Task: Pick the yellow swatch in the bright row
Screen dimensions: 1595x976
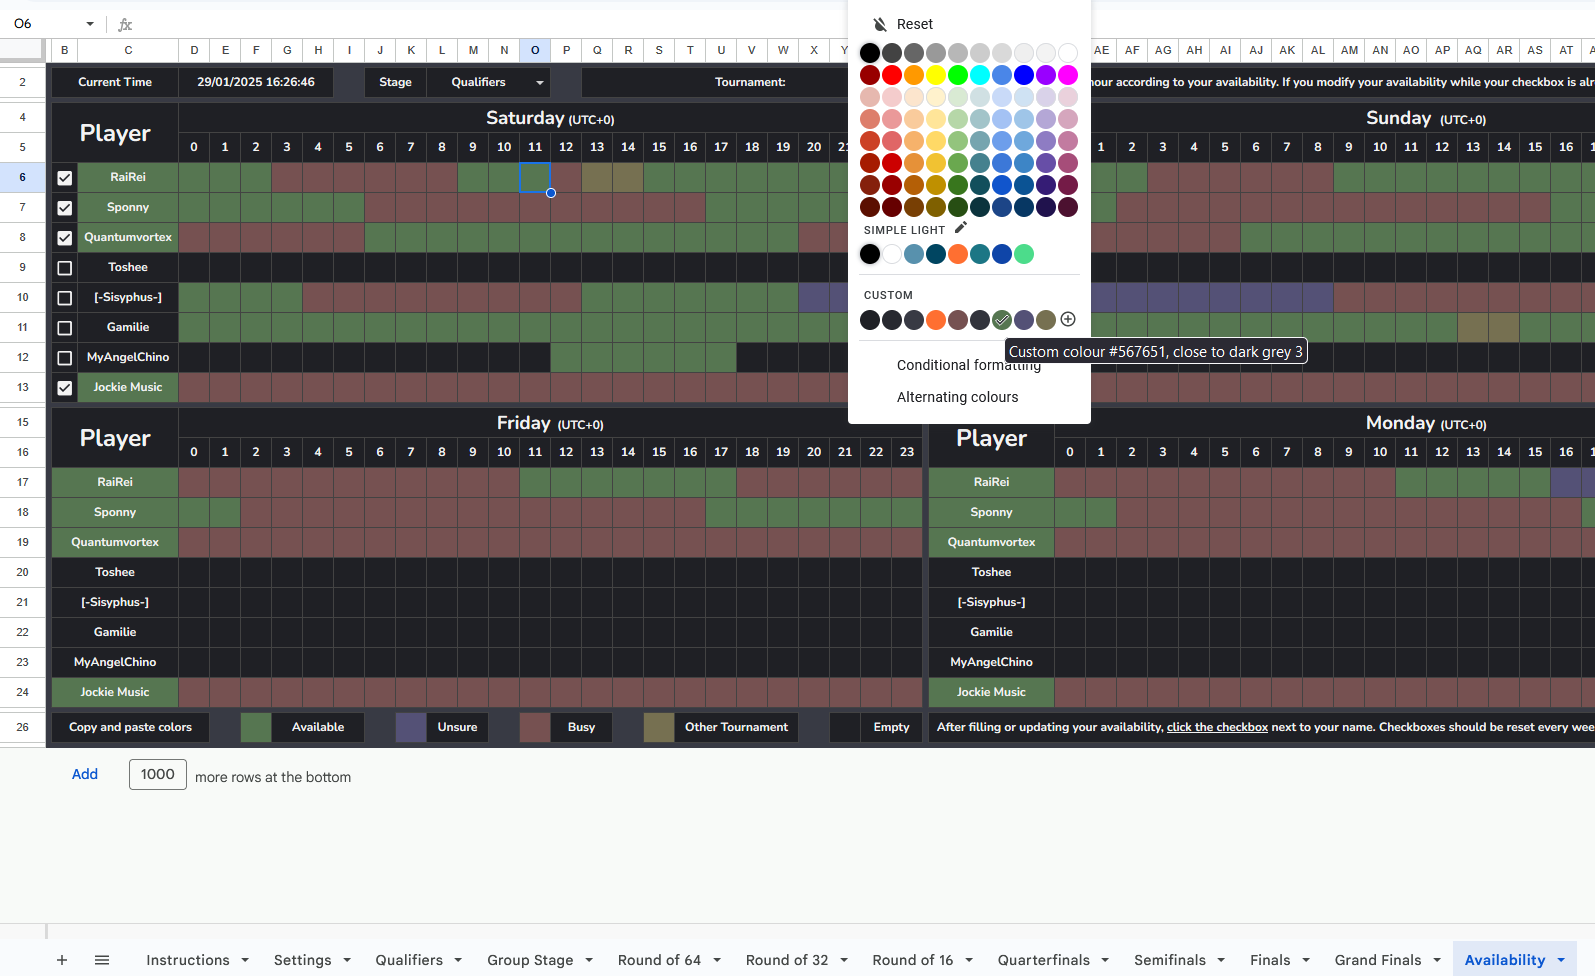Action: click(x=936, y=75)
